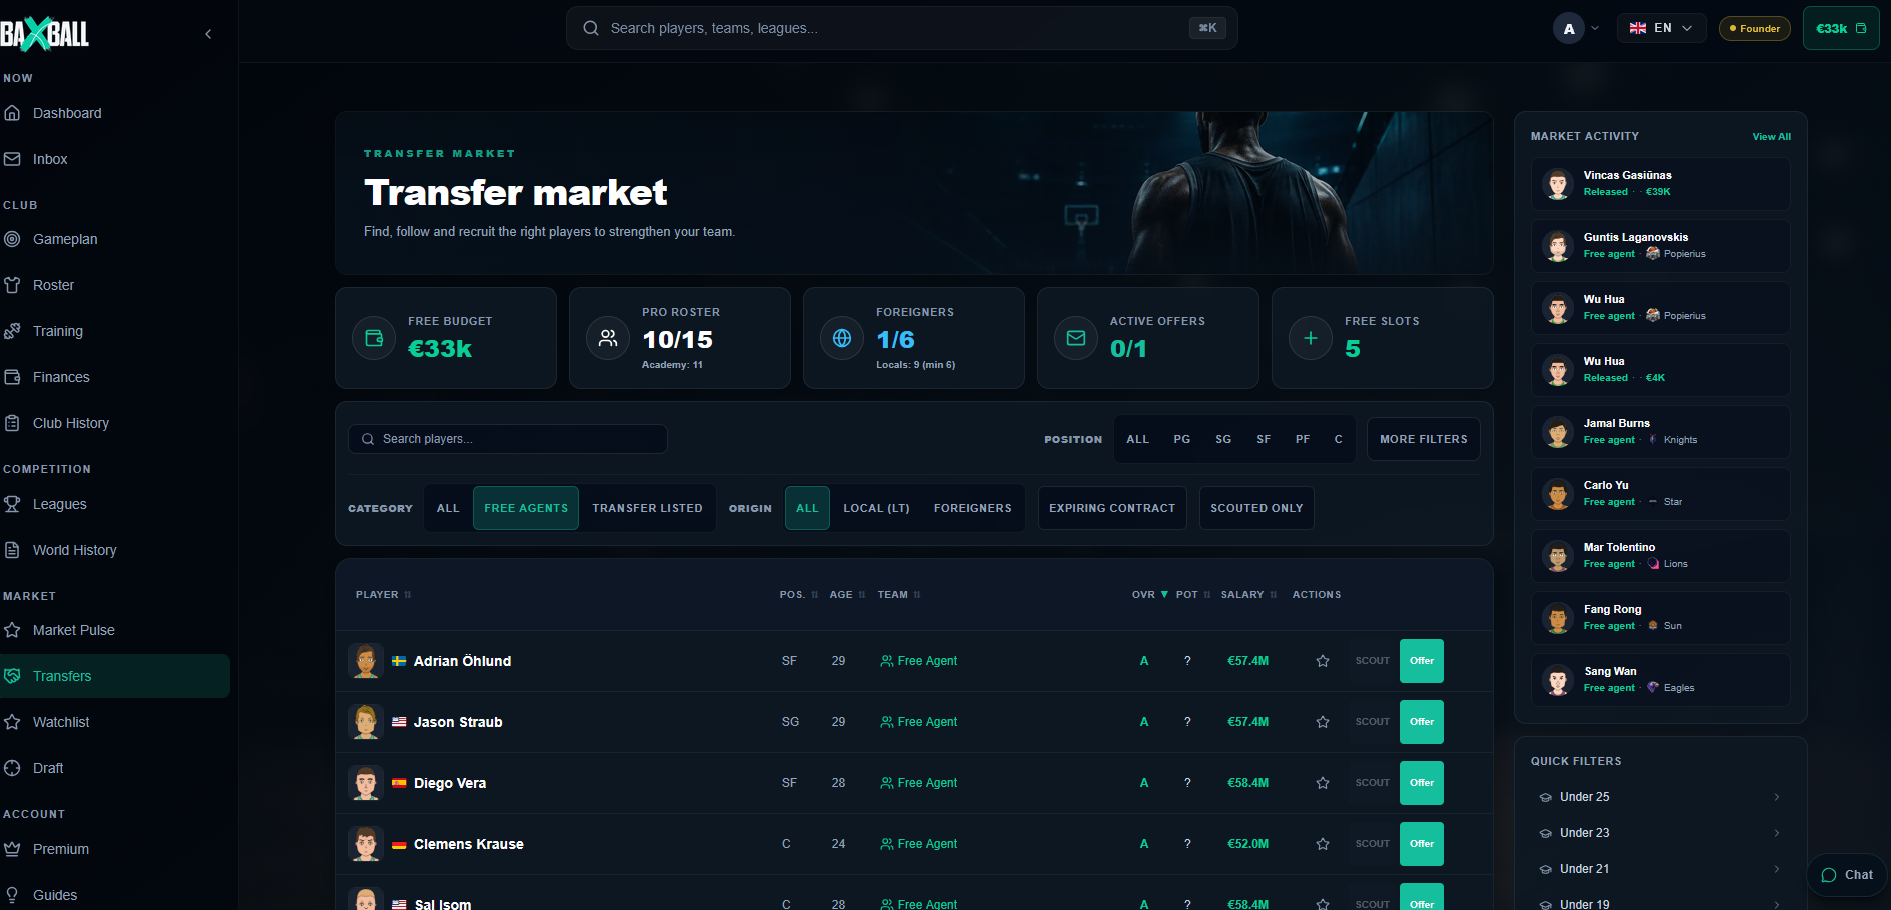
Task: Open View All market activity
Action: click(x=1771, y=137)
